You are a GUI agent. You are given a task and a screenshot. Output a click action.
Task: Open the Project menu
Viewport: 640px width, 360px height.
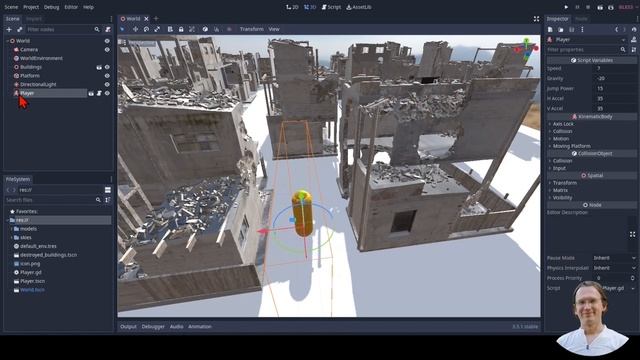click(31, 7)
